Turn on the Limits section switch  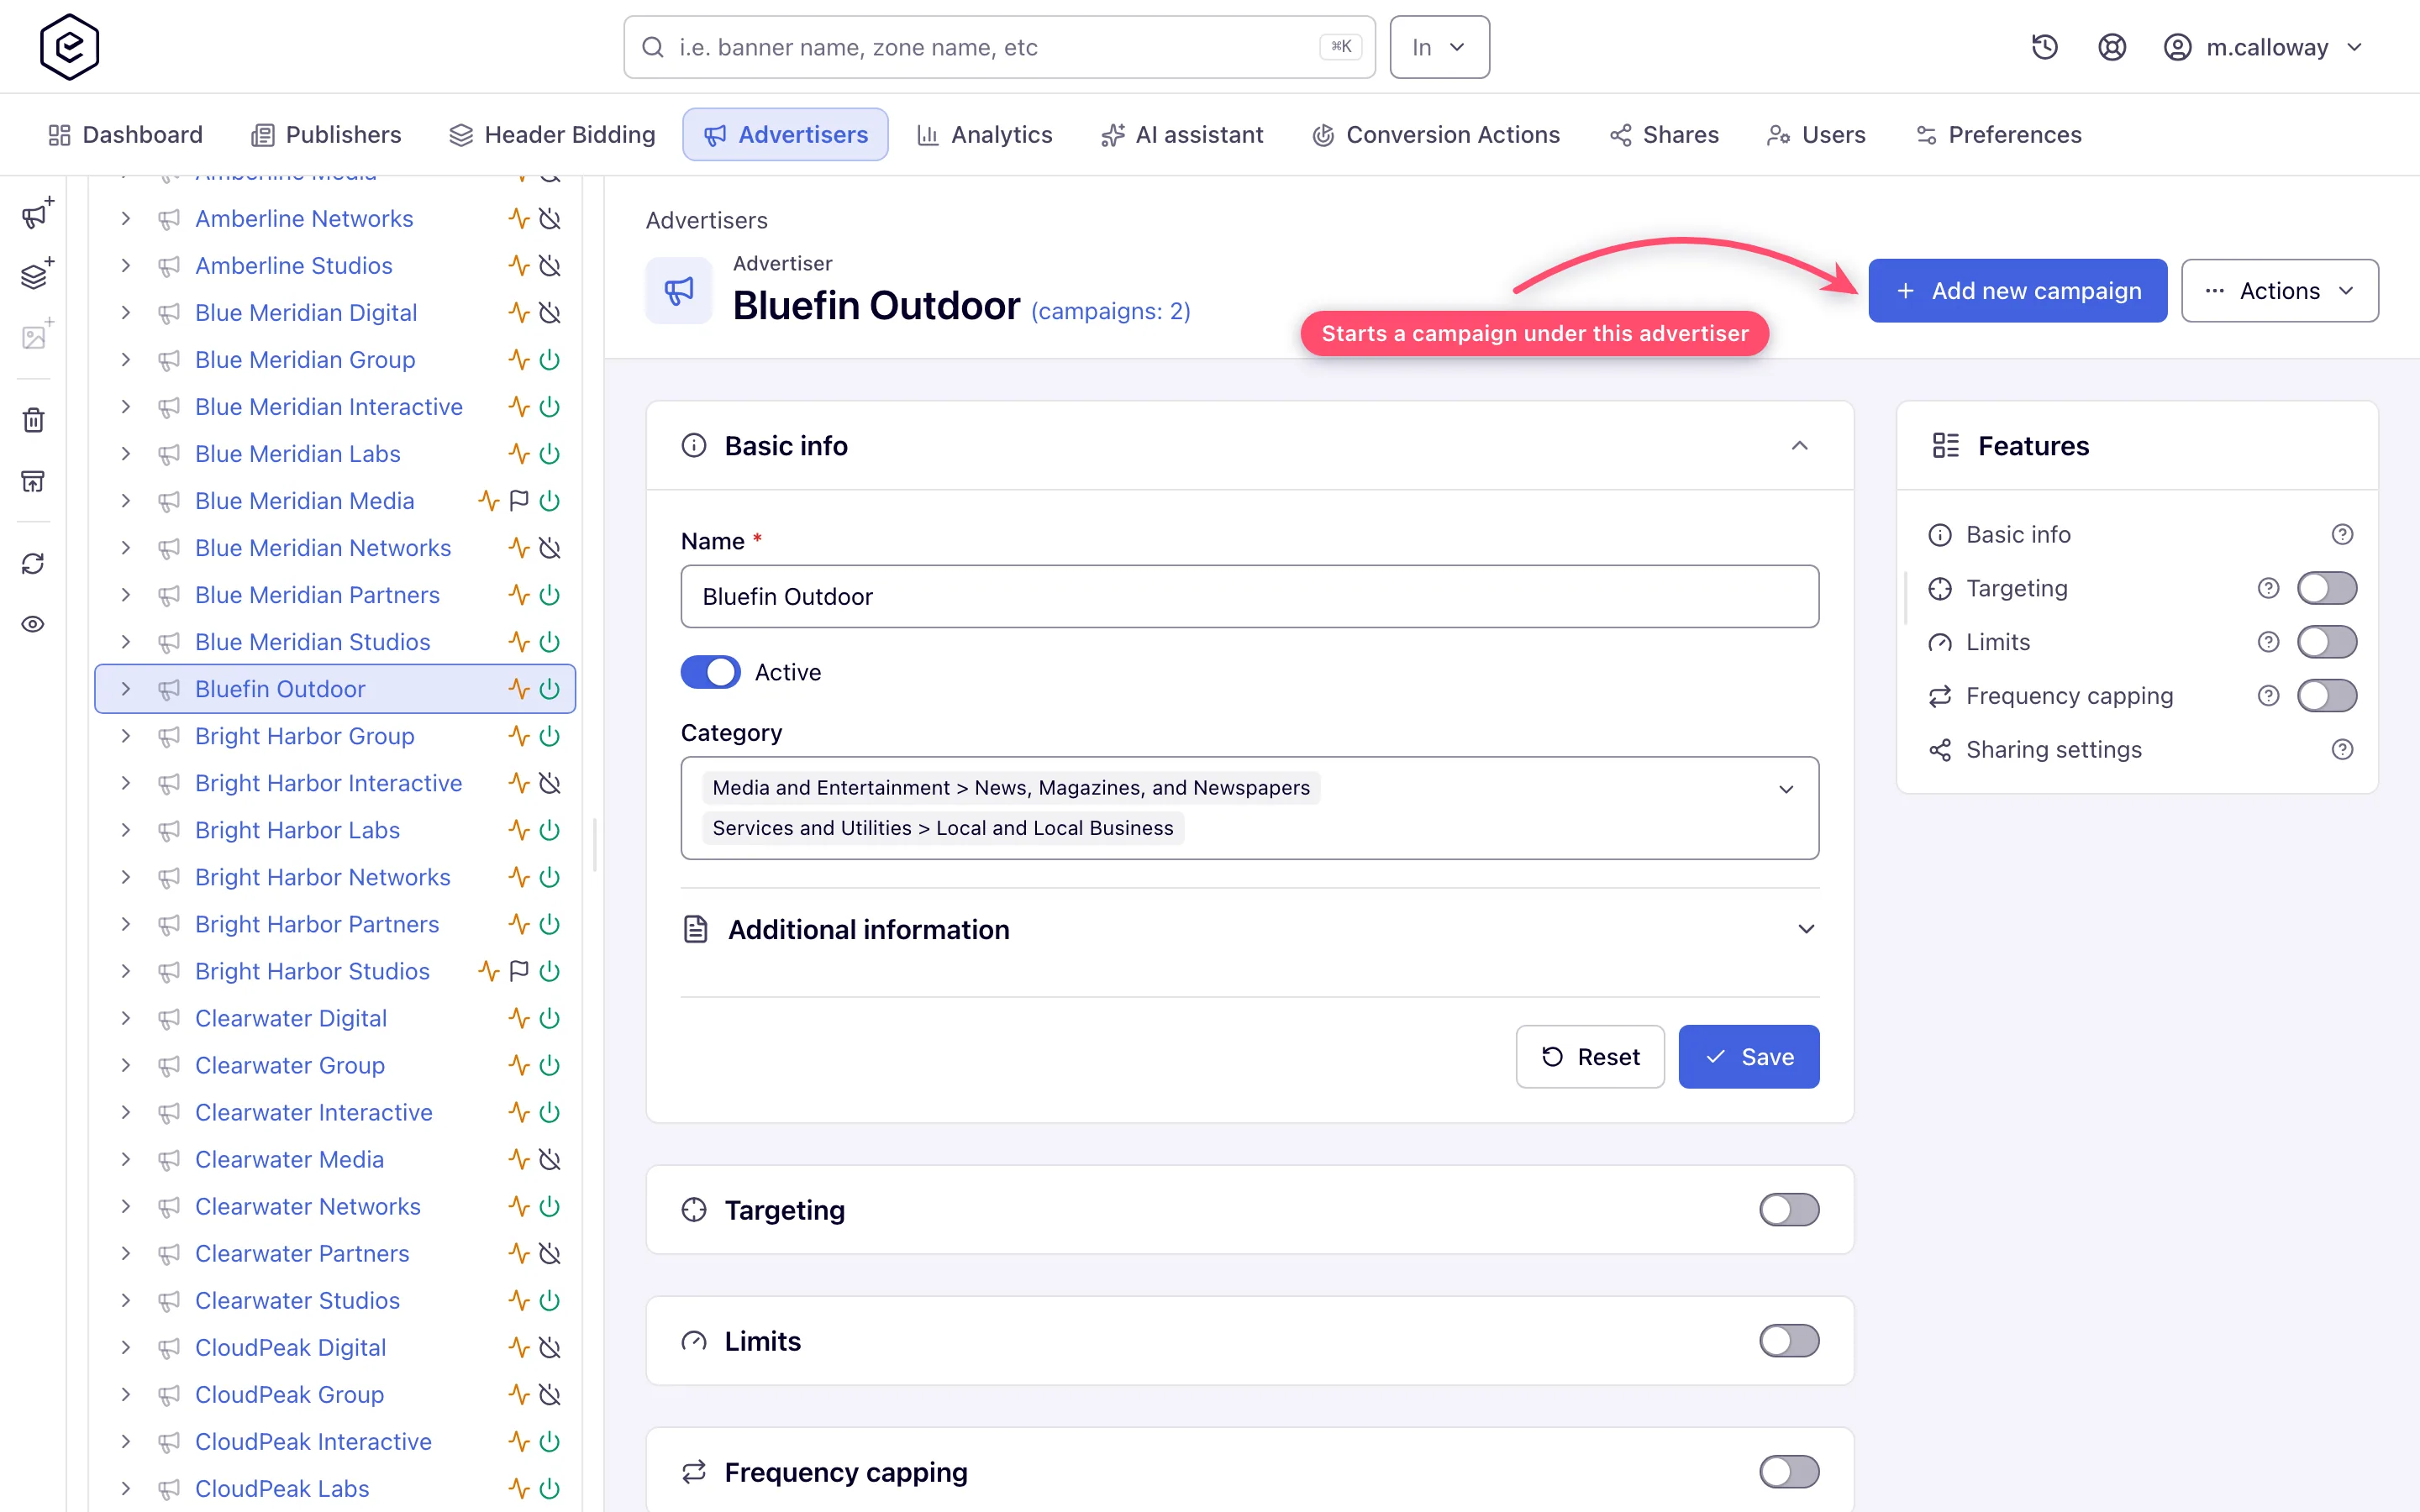[x=1789, y=1341]
